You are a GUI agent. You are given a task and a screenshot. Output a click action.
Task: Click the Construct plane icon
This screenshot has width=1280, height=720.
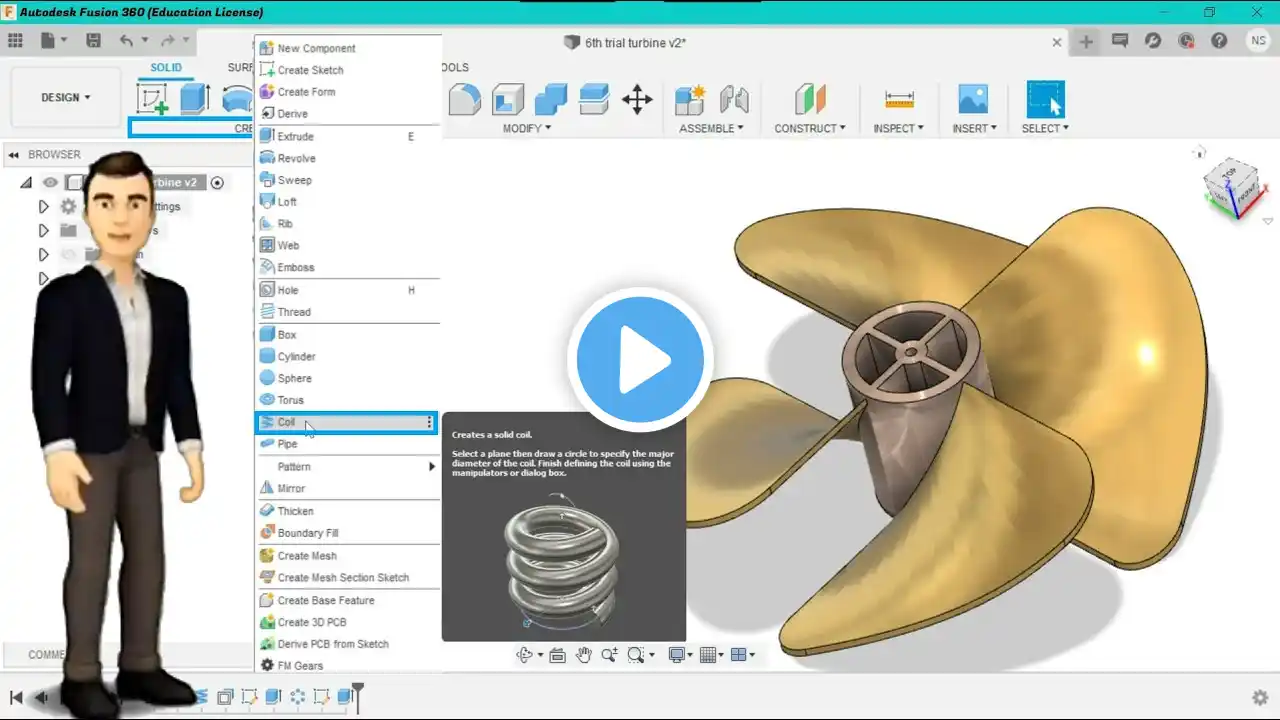[810, 99]
